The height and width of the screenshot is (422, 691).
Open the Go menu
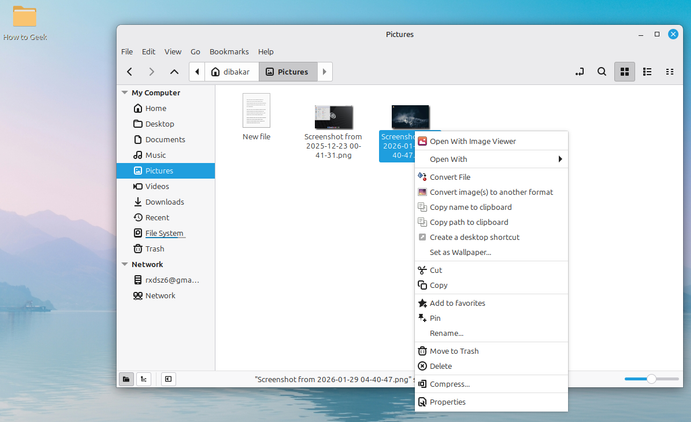pyautogui.click(x=195, y=52)
